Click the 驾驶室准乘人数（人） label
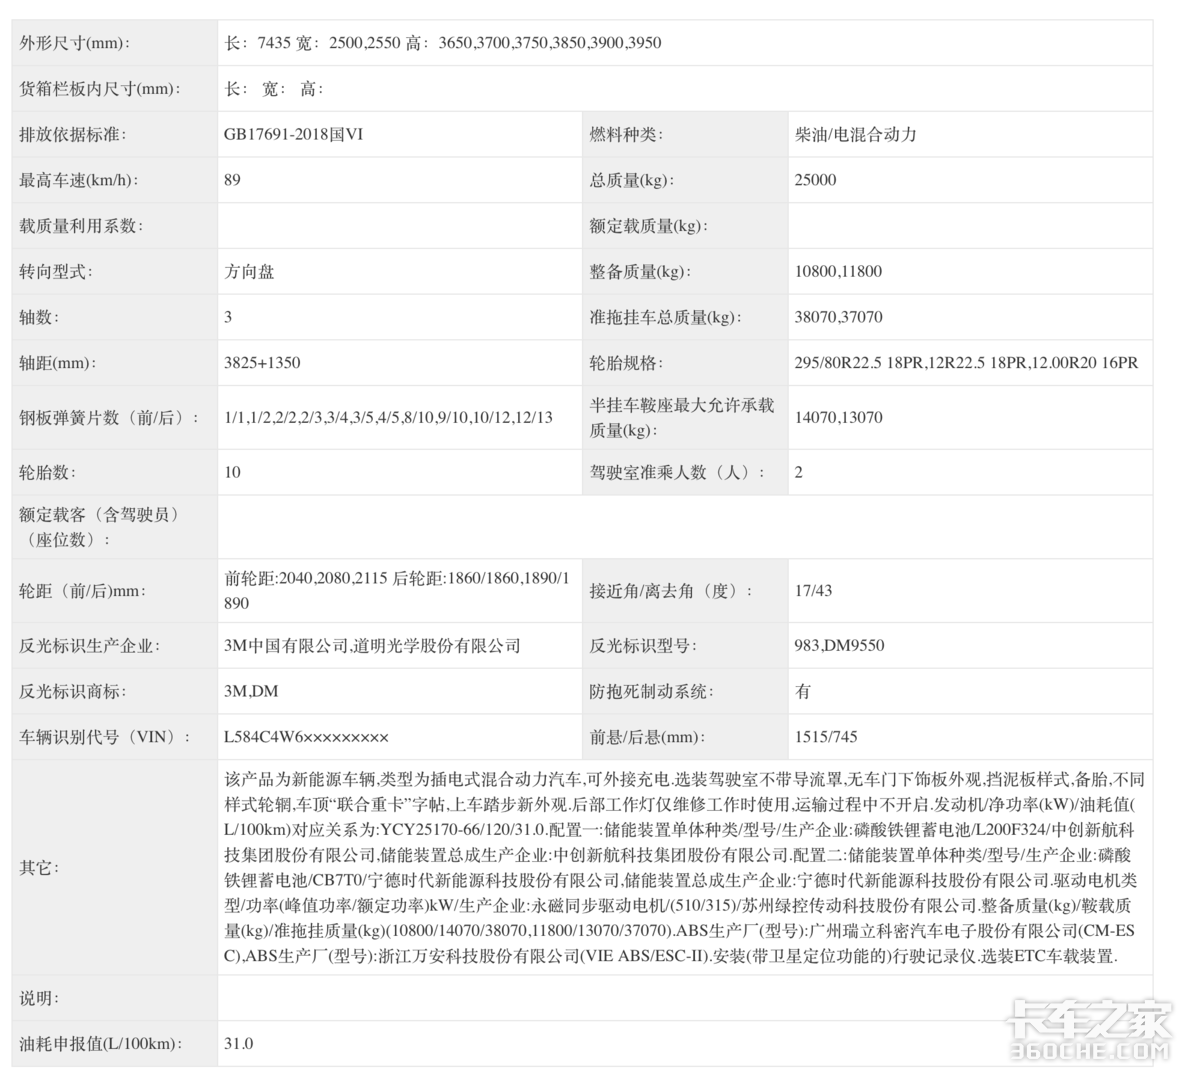The image size is (1200, 1085). (677, 472)
